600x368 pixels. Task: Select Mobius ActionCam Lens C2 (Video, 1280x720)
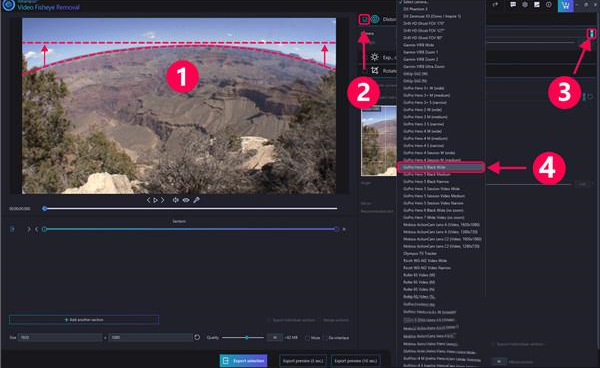click(x=441, y=246)
